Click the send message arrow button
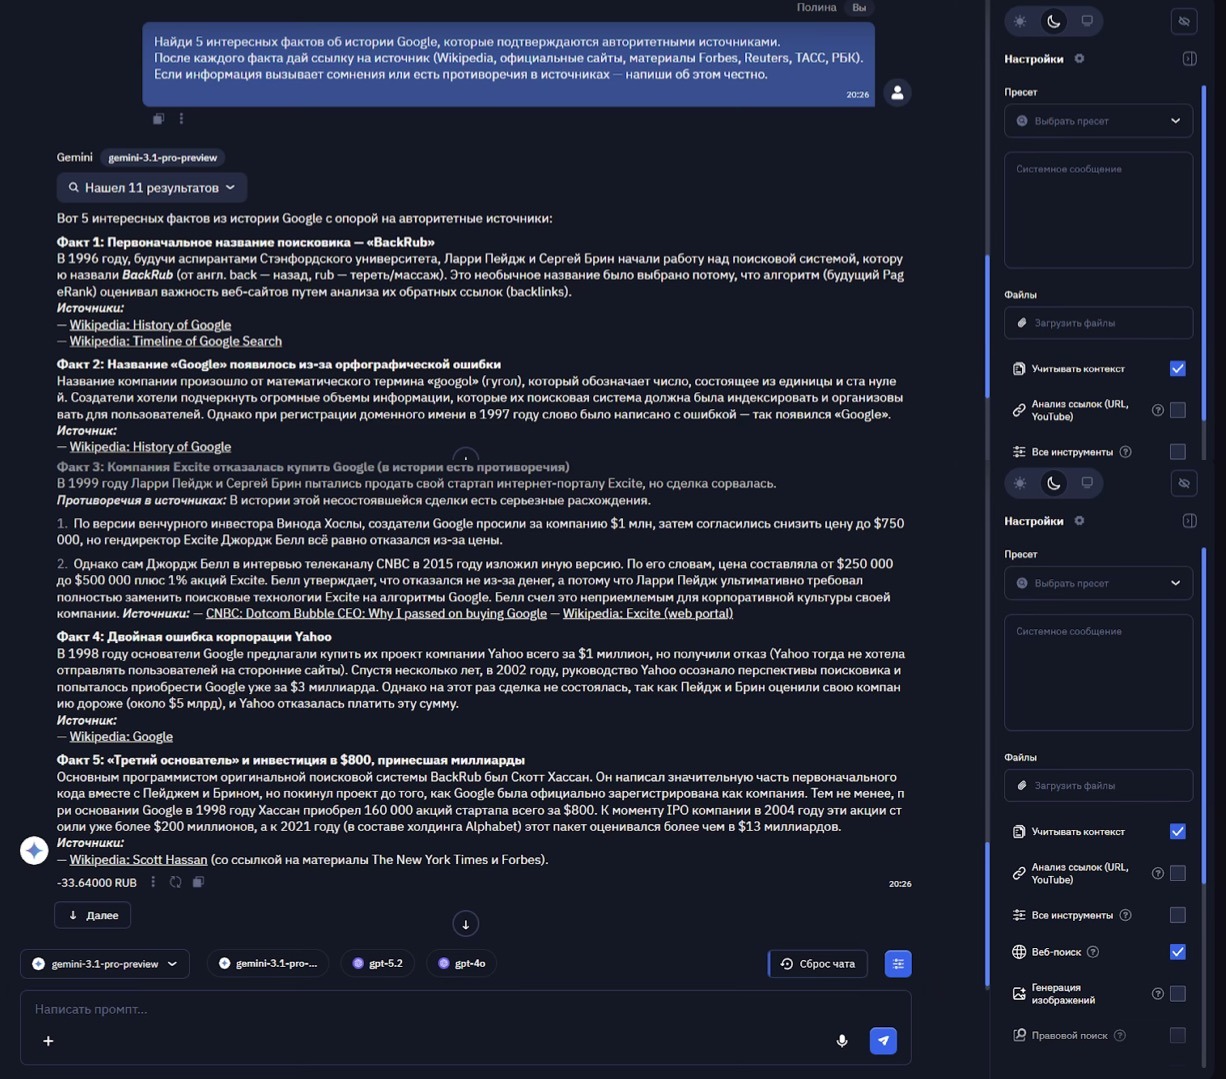The image size is (1226, 1079). (883, 1041)
